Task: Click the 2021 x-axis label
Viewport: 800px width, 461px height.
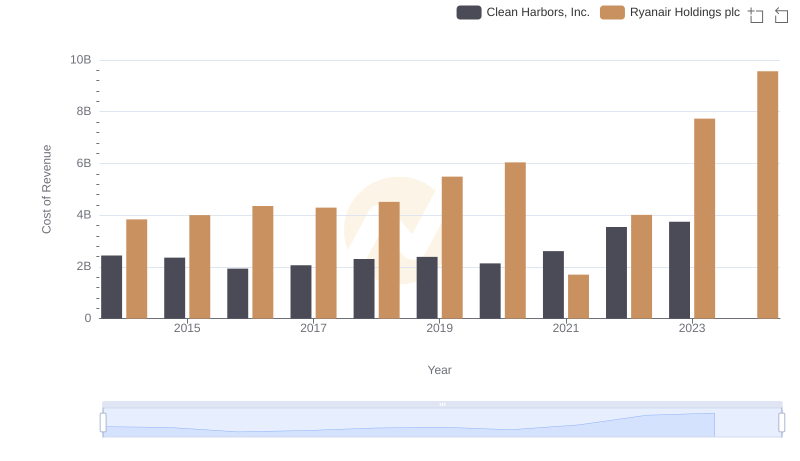Action: (x=566, y=328)
